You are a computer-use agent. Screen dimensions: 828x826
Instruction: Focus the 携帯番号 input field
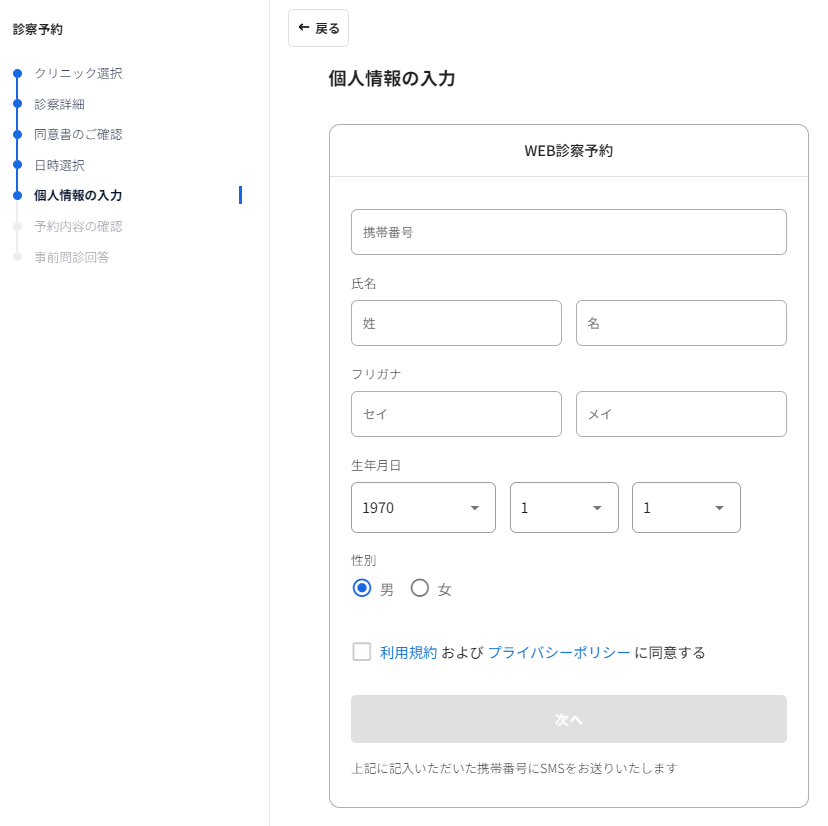point(569,232)
